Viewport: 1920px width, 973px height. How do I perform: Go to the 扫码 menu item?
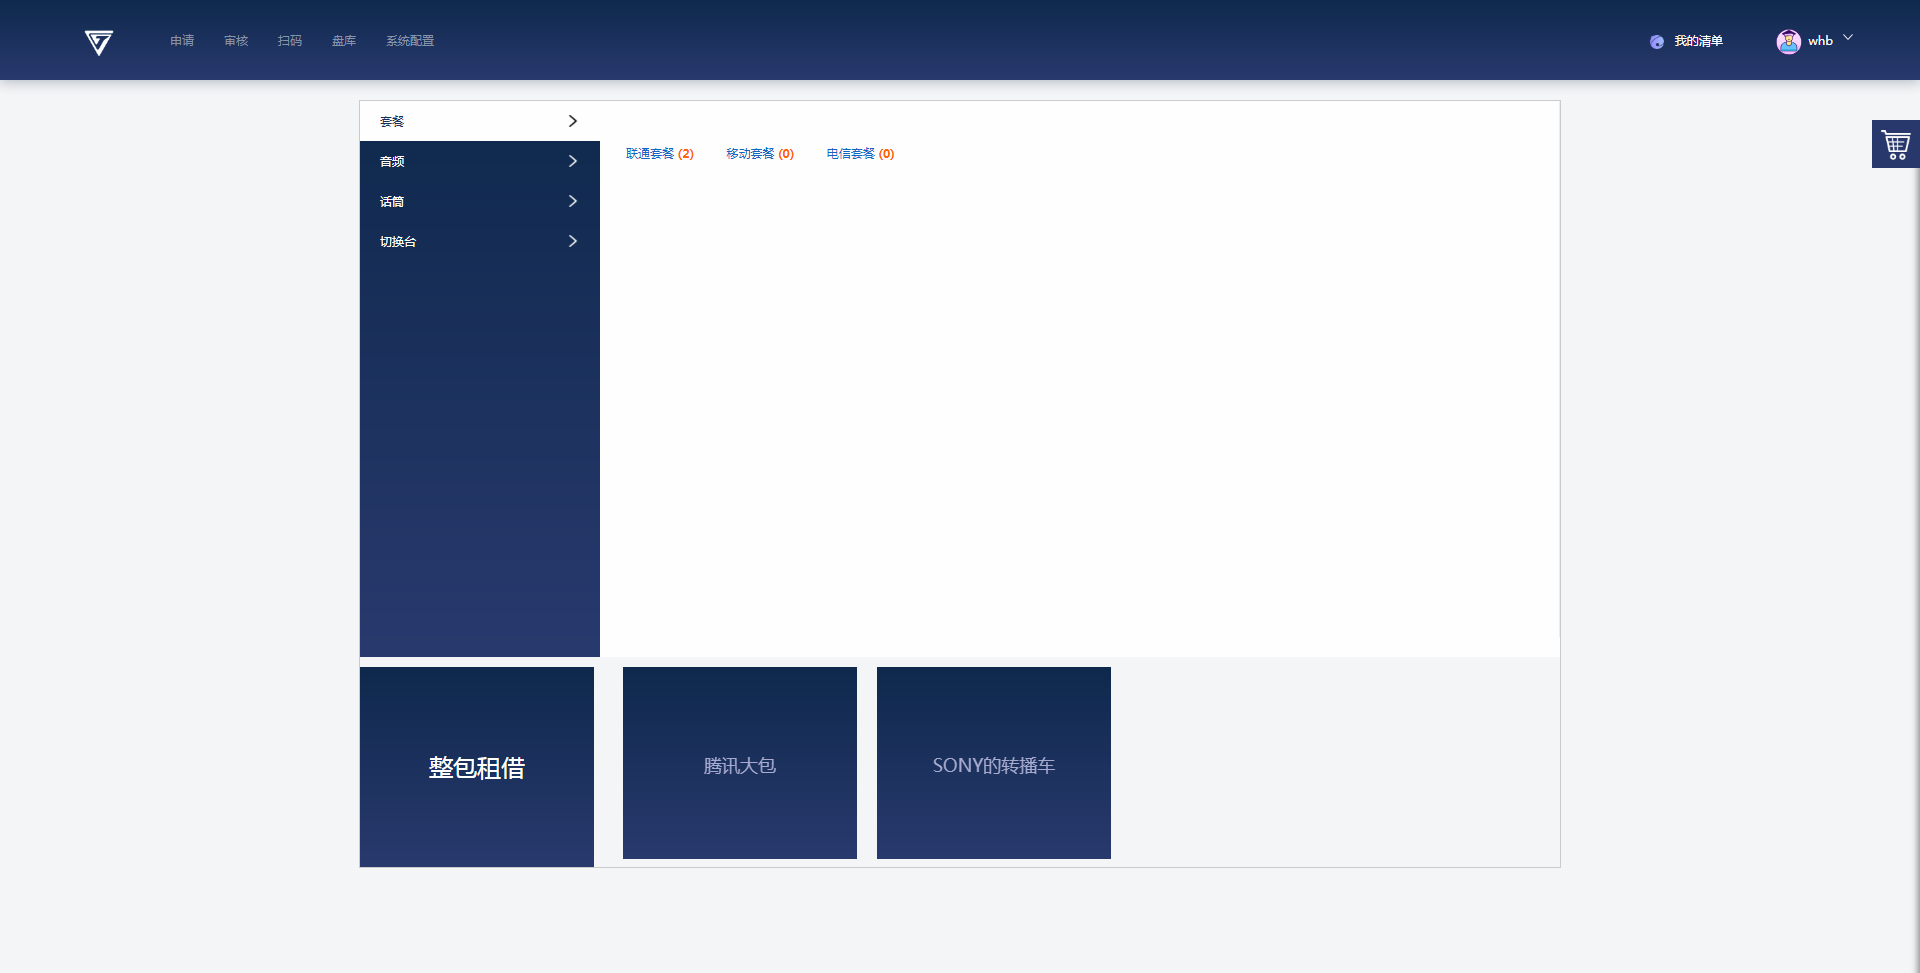290,41
